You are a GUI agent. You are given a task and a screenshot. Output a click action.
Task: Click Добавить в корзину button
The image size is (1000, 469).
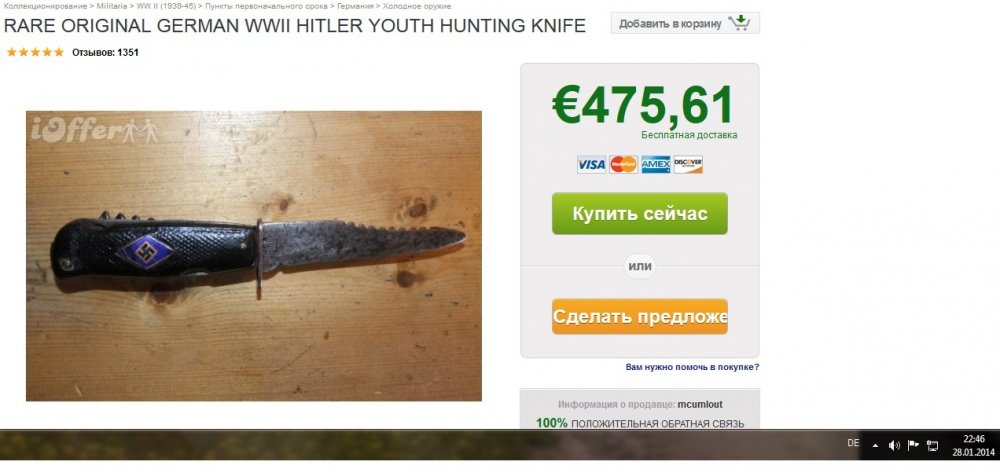click(x=685, y=24)
